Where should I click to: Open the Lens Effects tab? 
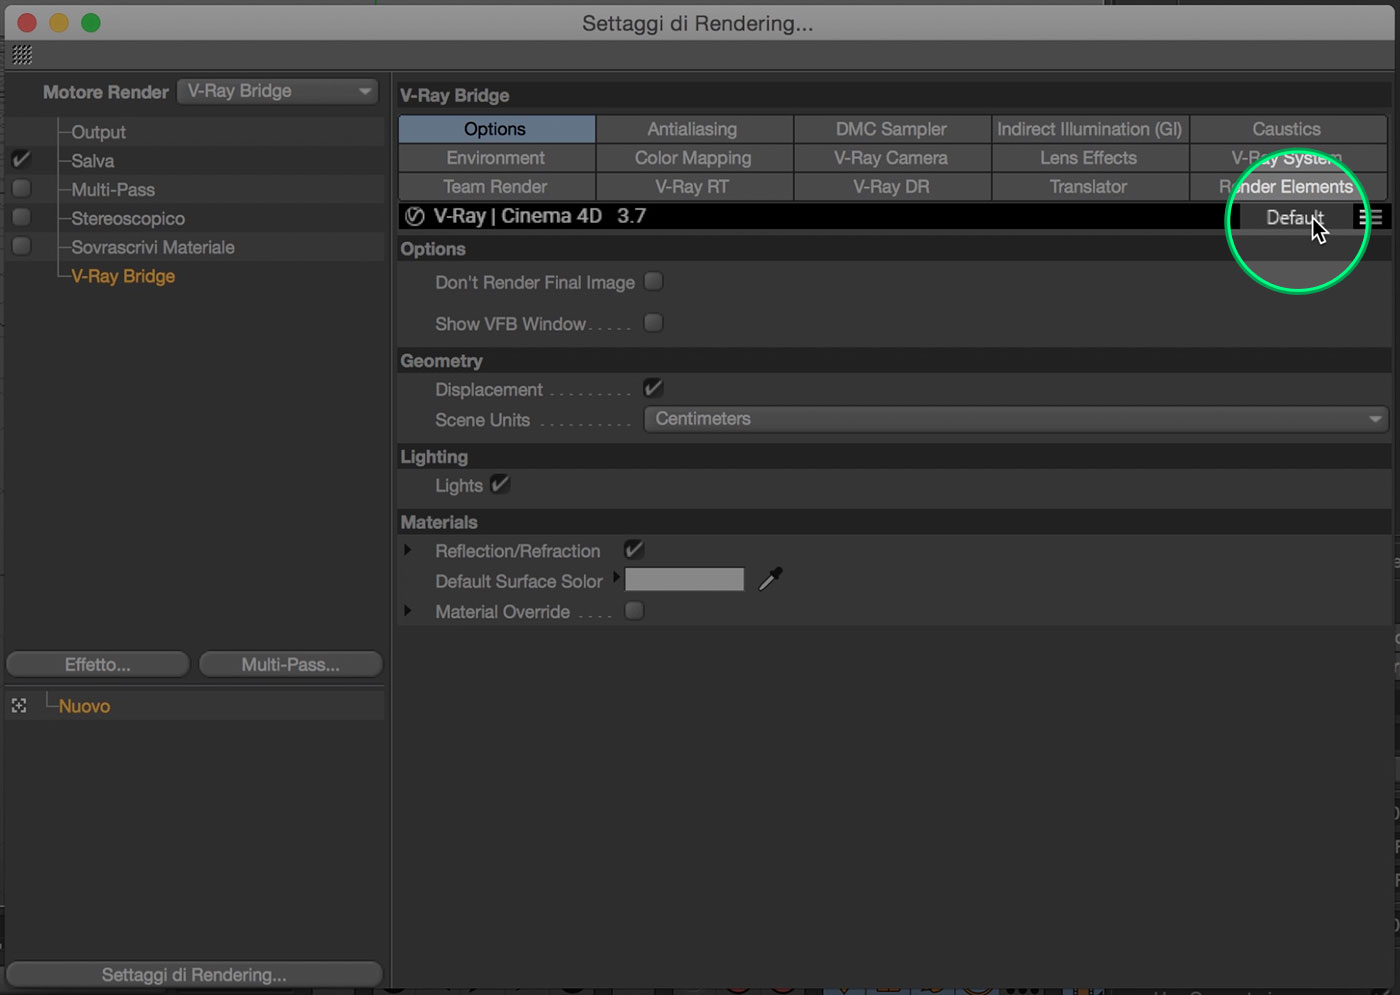[1090, 158]
